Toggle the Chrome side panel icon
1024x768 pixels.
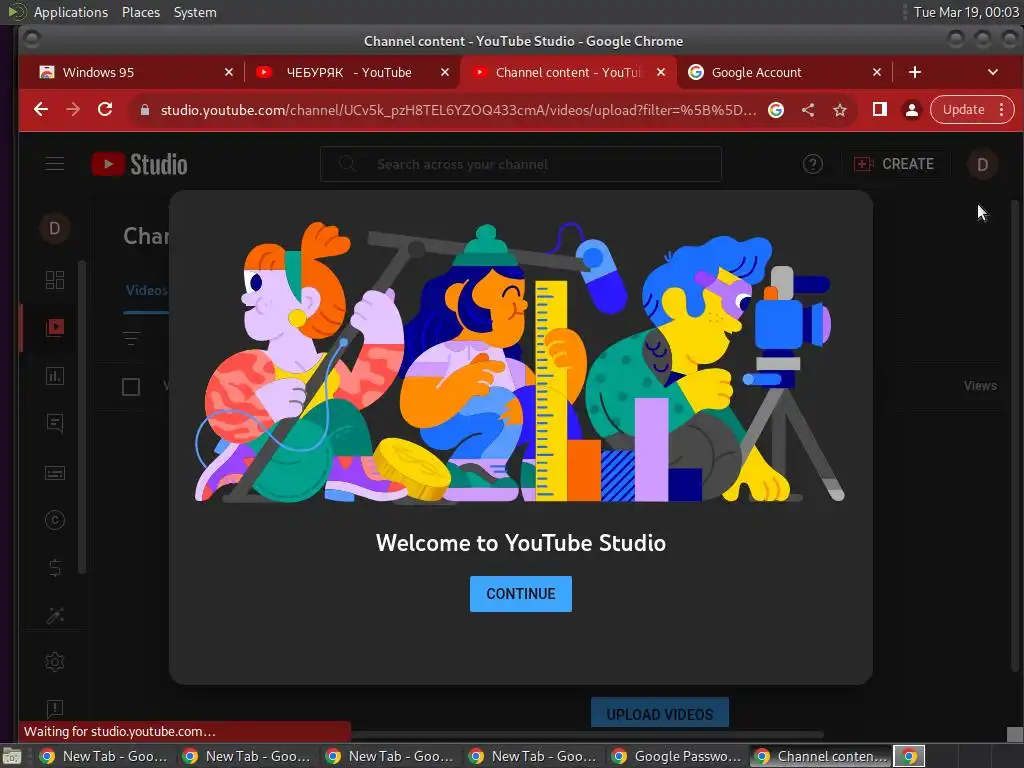[880, 110]
